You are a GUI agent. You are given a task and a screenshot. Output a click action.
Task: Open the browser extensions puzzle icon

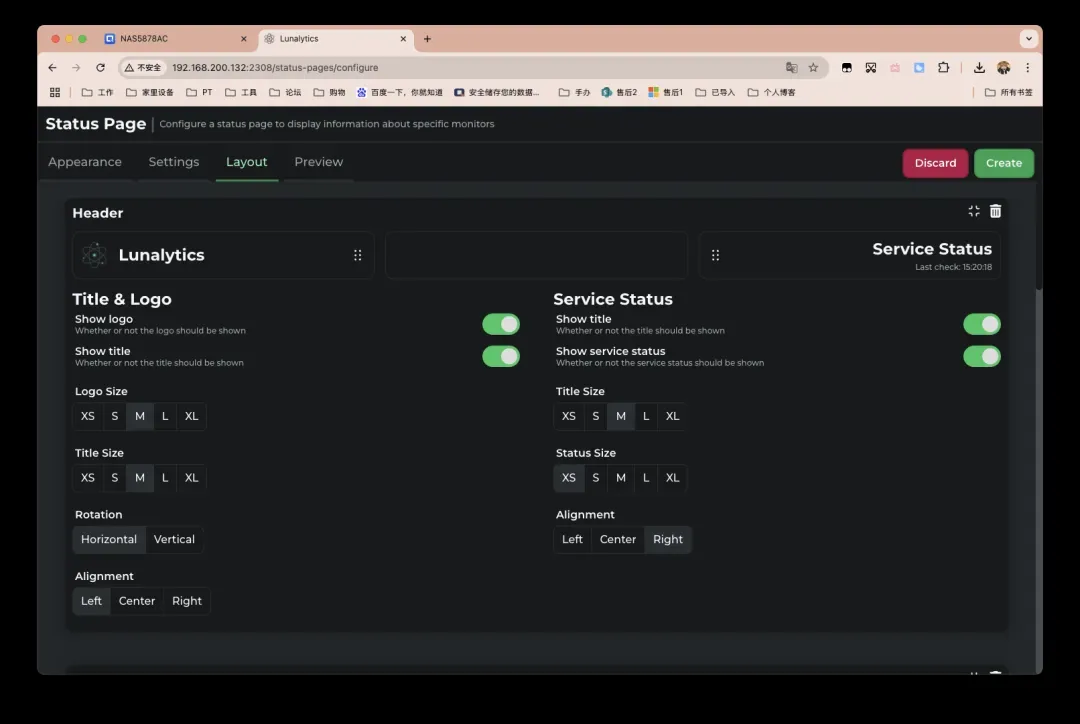coord(943,67)
